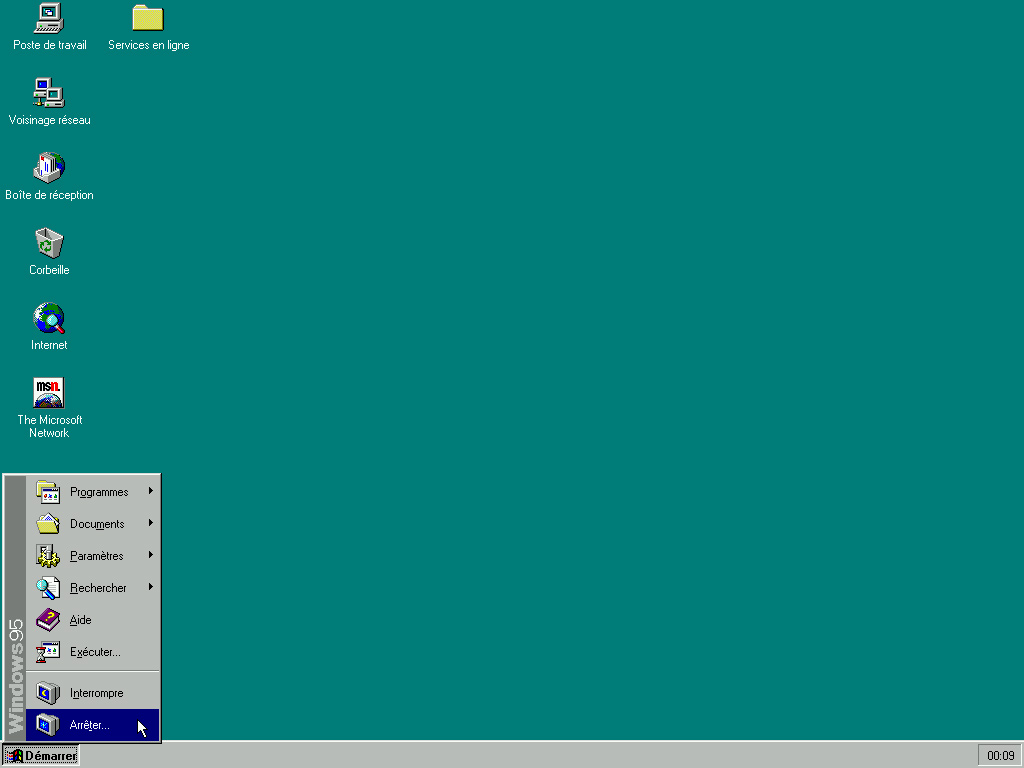Select The Microsoft Network msn icon
Image resolution: width=1024 pixels, height=768 pixels.
tap(49, 392)
